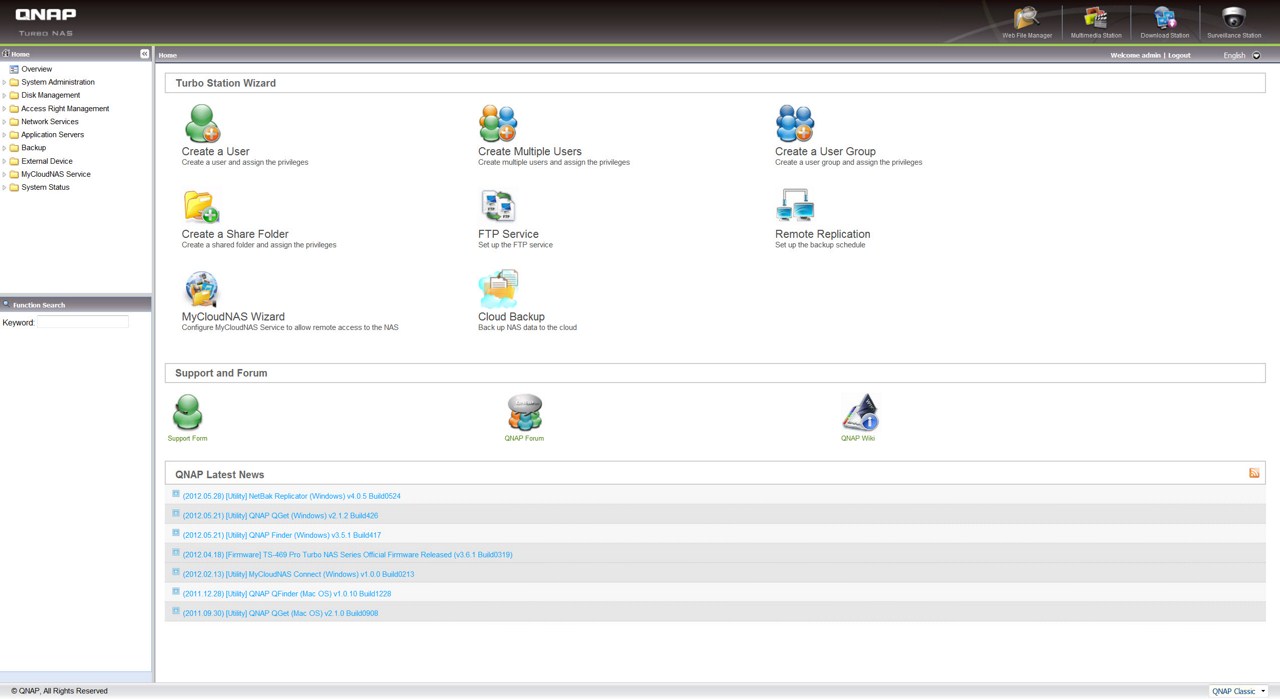The height and width of the screenshot is (699, 1280).
Task: Open QNAP QGet Windows v2.1.2 news item
Action: pos(280,516)
